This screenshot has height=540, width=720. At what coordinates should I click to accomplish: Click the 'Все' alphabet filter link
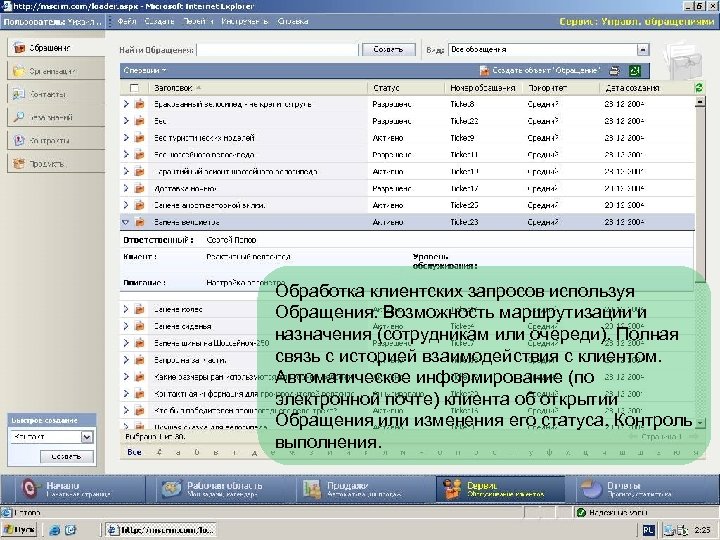[135, 452]
